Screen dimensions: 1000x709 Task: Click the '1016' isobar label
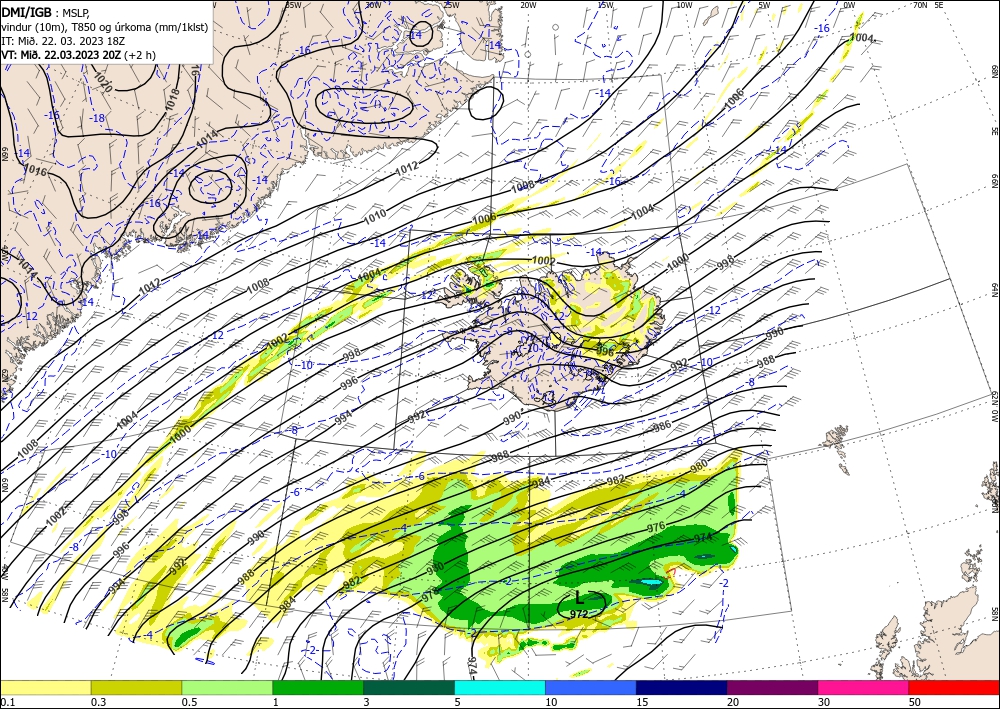(36, 170)
